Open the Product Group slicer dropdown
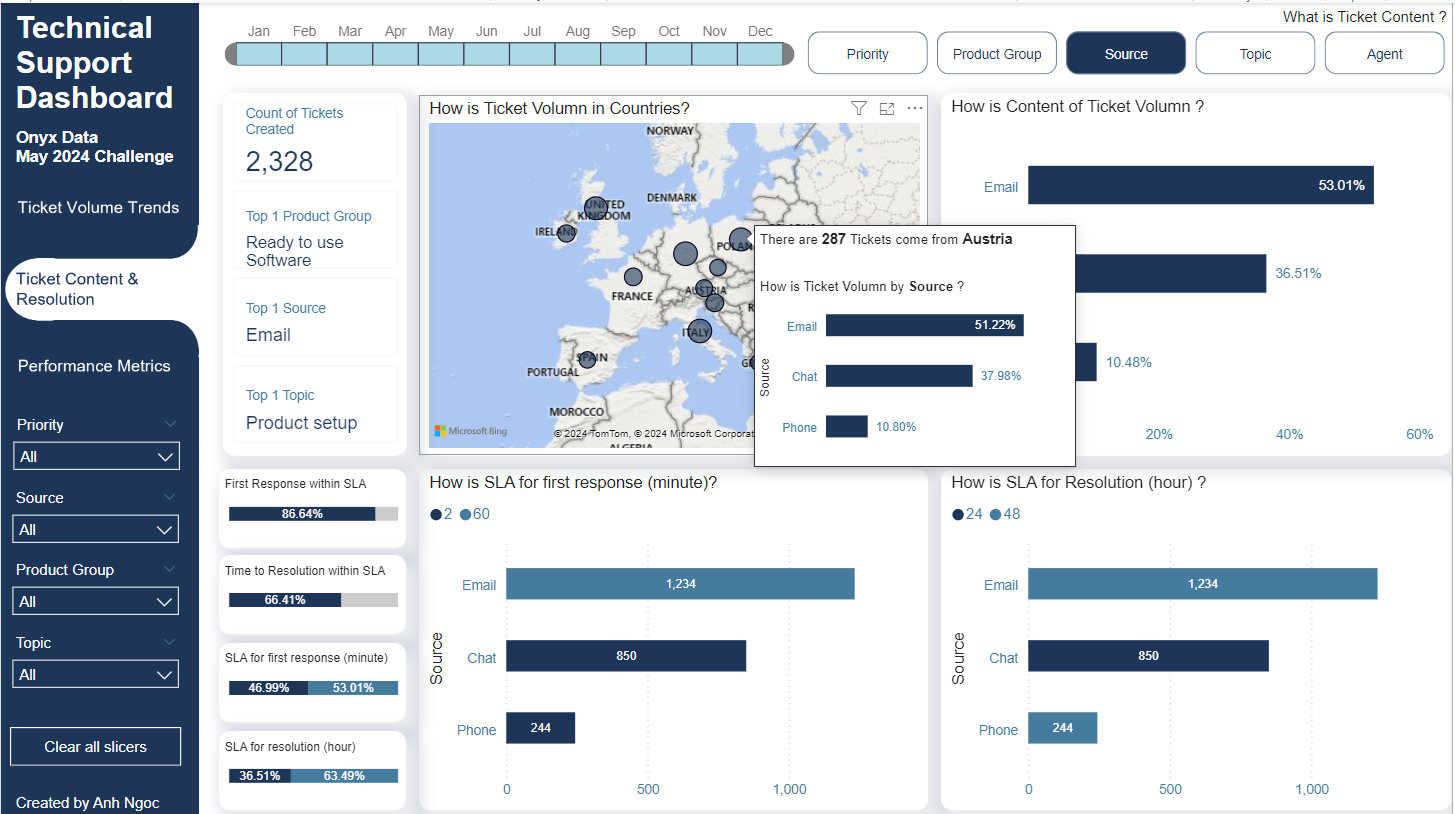This screenshot has height=814, width=1455. point(96,601)
